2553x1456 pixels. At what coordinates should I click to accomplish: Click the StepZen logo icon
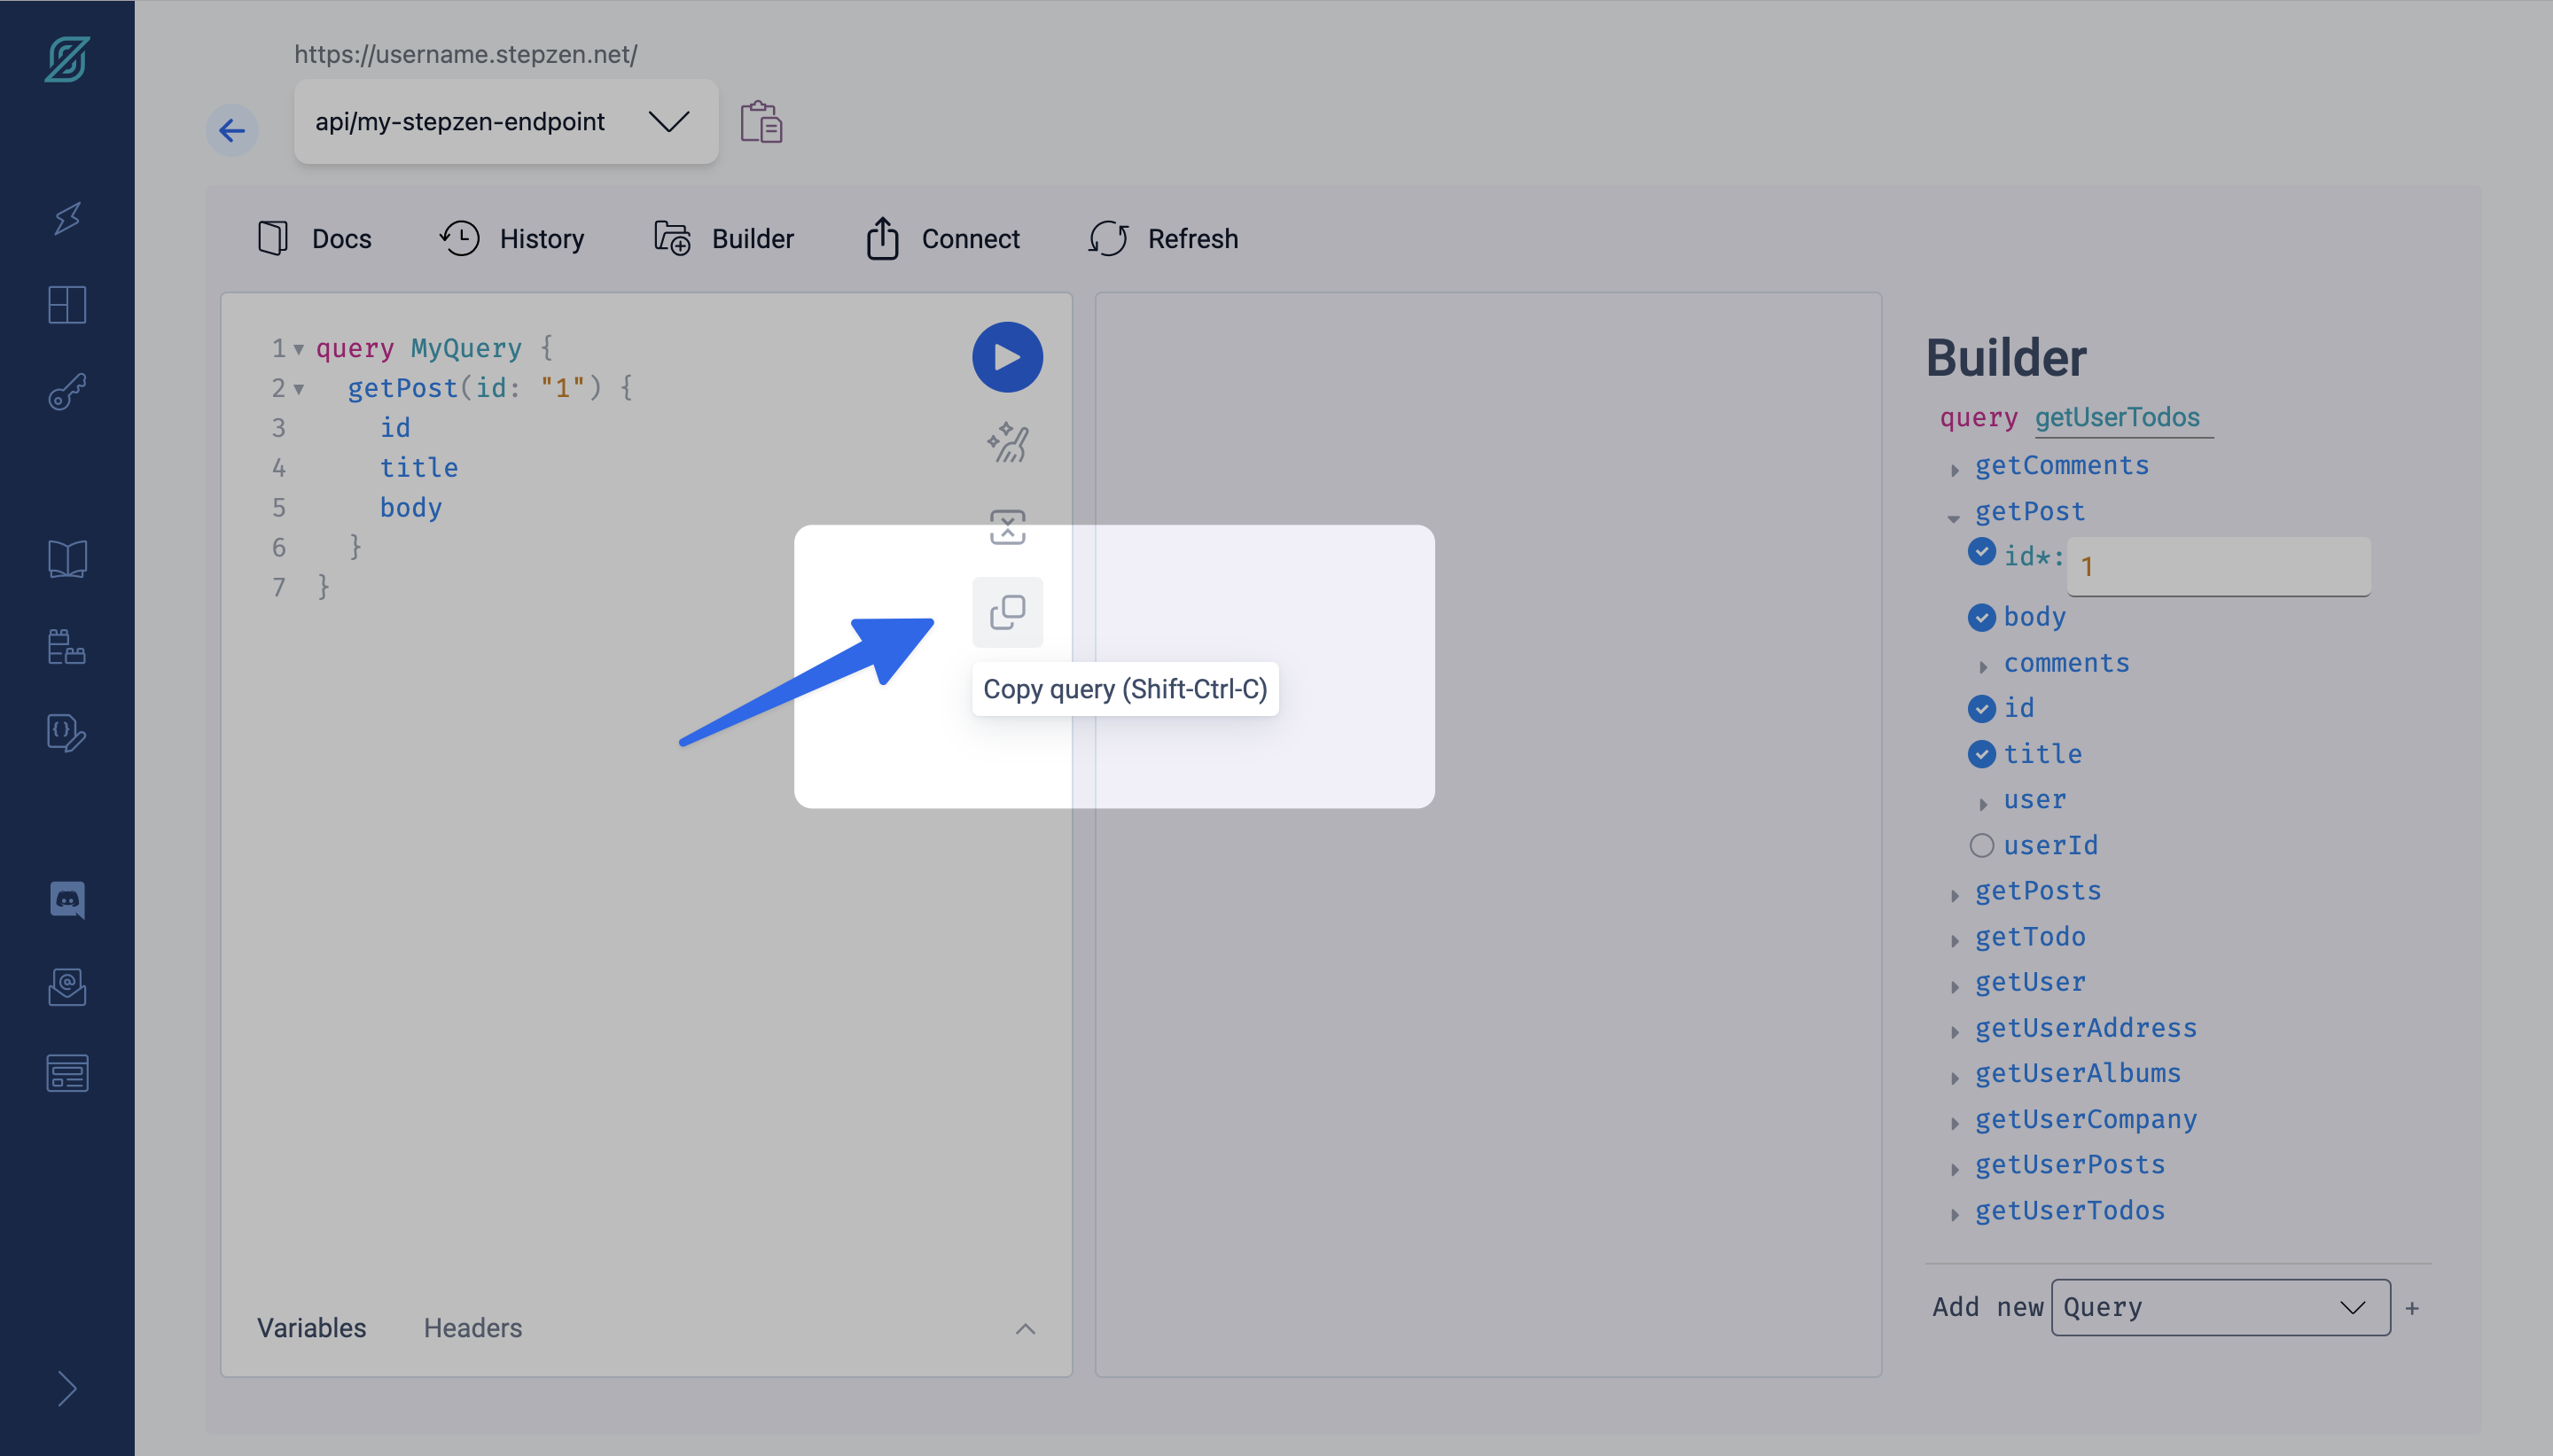[67, 59]
